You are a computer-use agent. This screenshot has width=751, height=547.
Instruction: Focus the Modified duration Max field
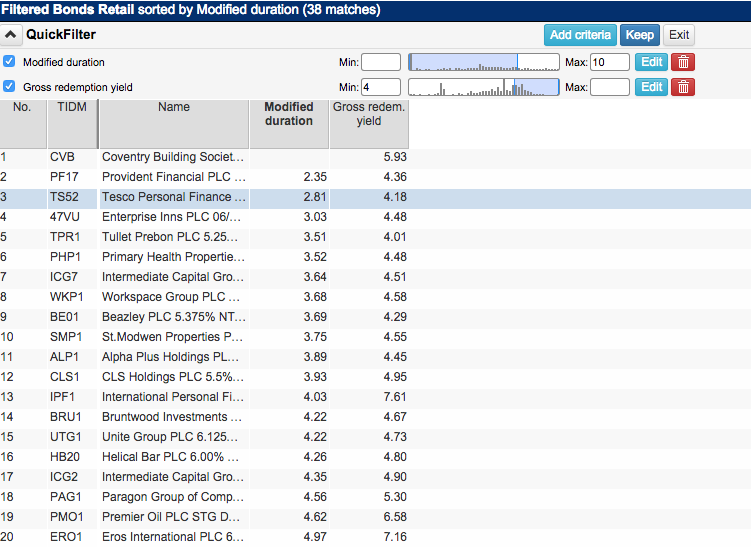(610, 62)
